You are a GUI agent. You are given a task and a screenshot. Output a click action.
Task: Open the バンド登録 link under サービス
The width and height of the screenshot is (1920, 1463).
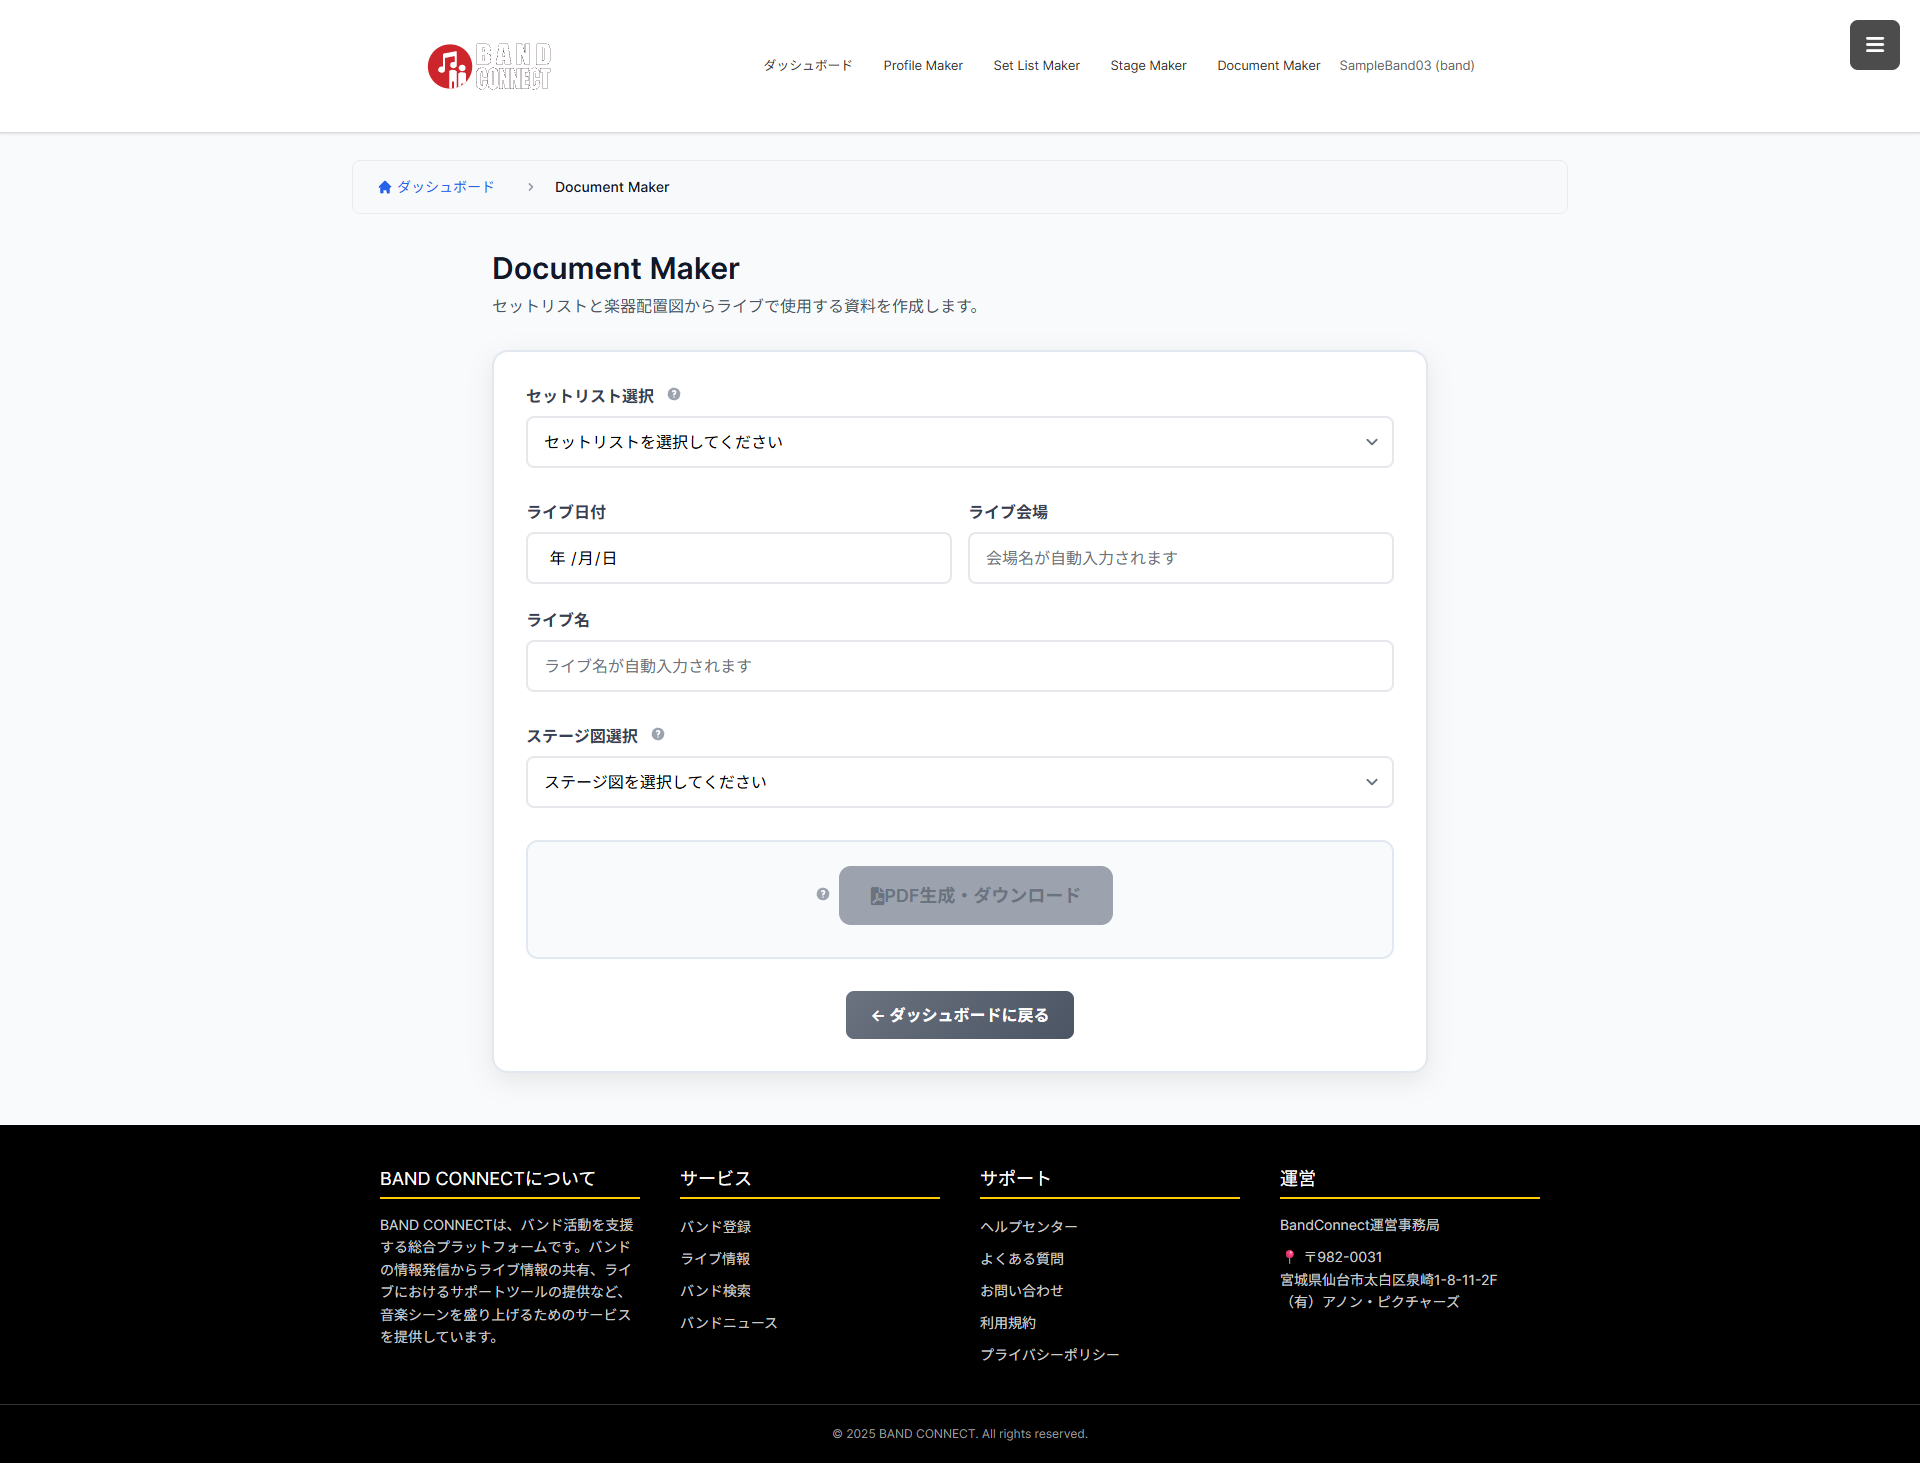[x=715, y=1226]
